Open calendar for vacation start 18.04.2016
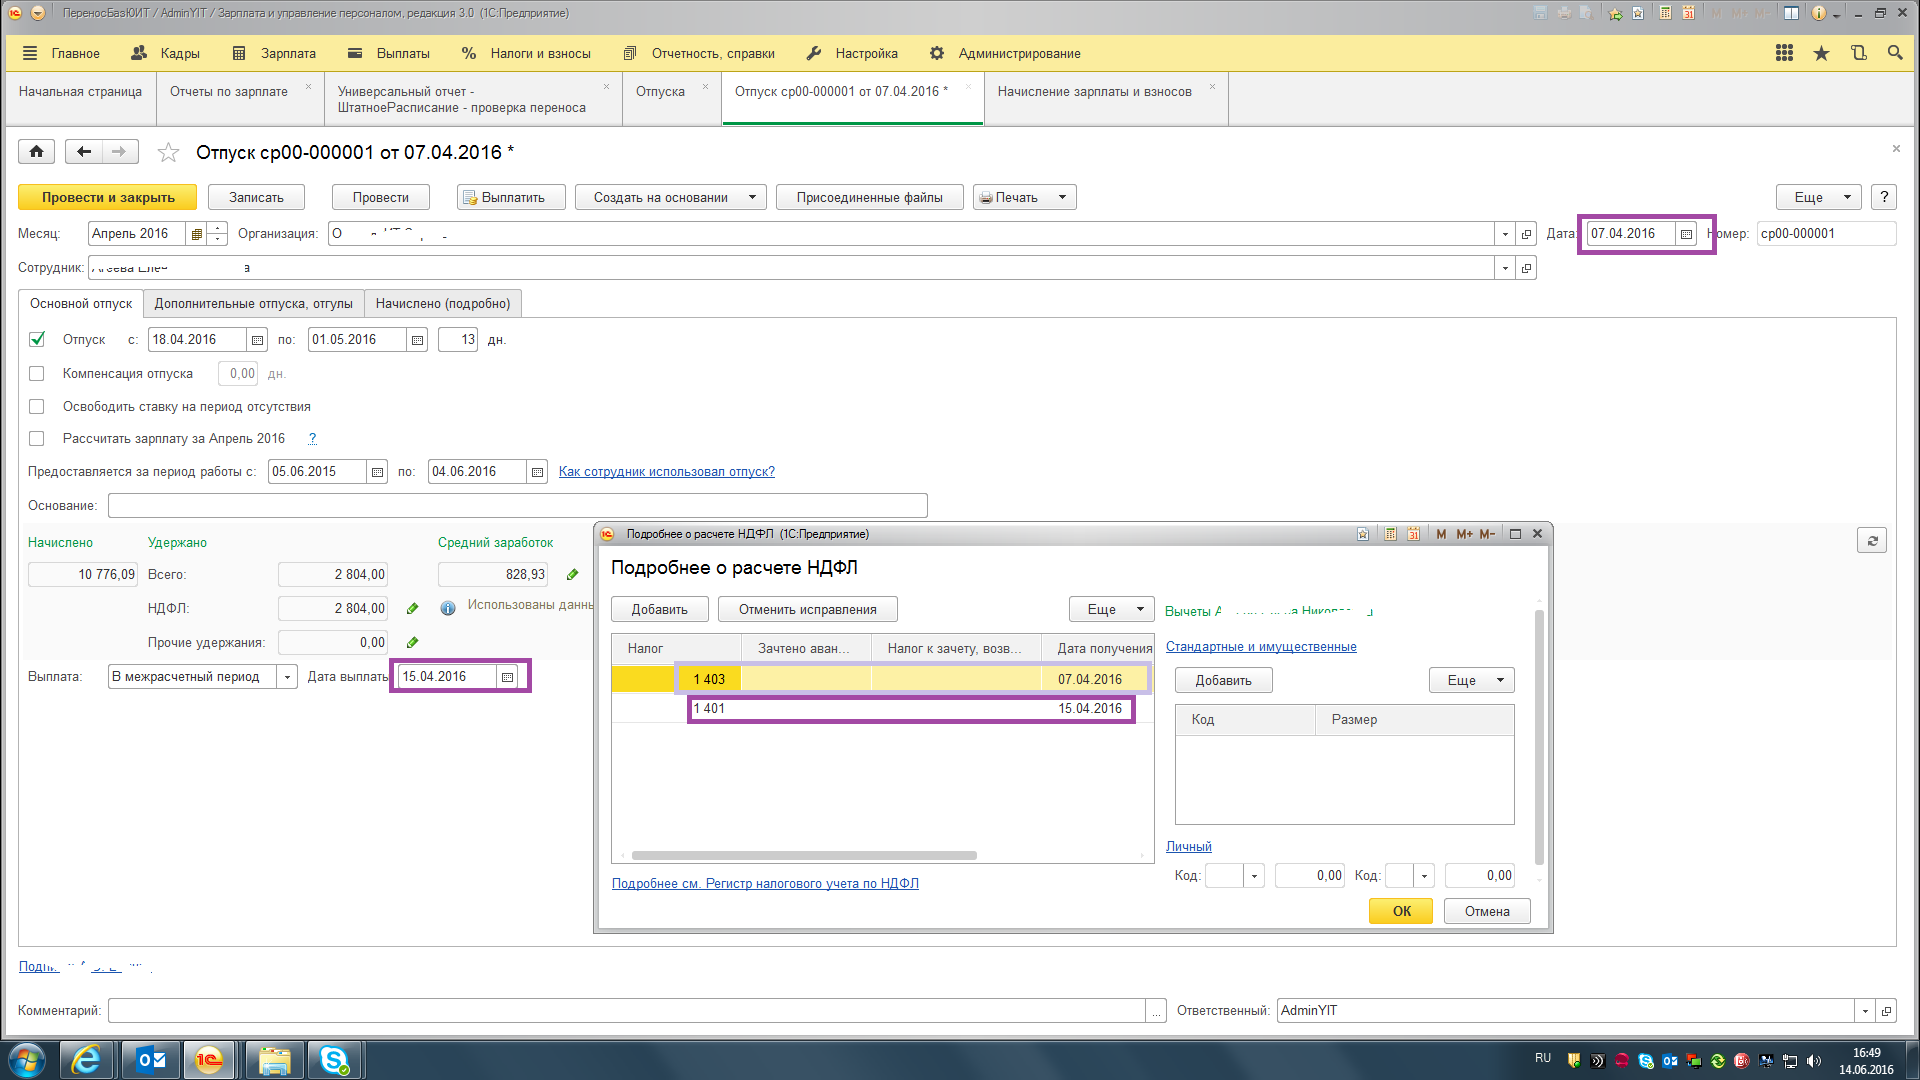This screenshot has height=1080, width=1920. [257, 340]
